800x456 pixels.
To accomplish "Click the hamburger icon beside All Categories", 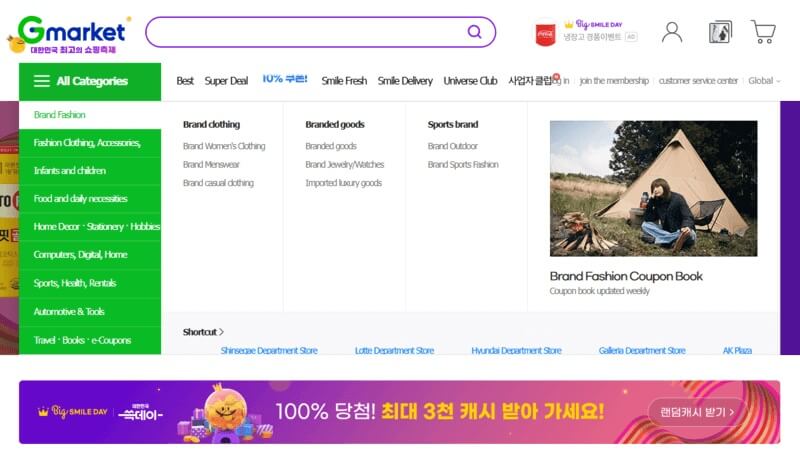I will [41, 81].
